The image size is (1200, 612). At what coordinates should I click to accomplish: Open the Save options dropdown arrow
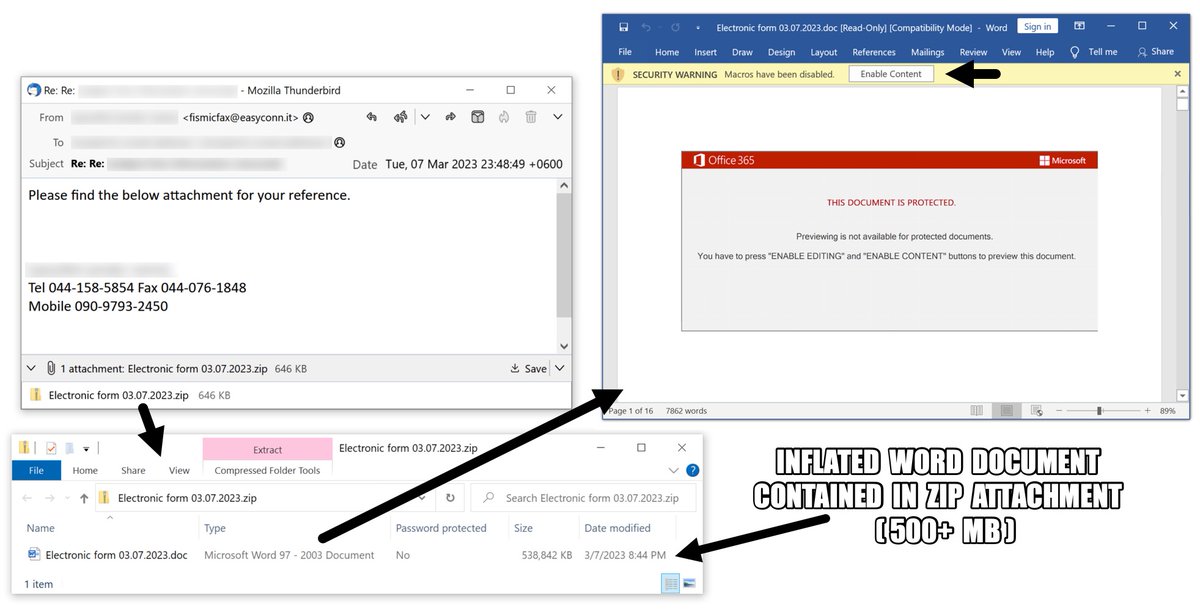pyautogui.click(x=559, y=368)
